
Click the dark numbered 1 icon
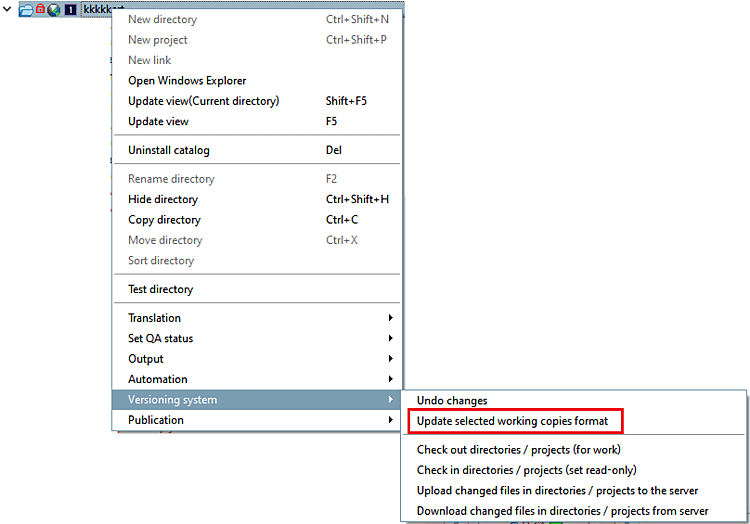(x=70, y=10)
